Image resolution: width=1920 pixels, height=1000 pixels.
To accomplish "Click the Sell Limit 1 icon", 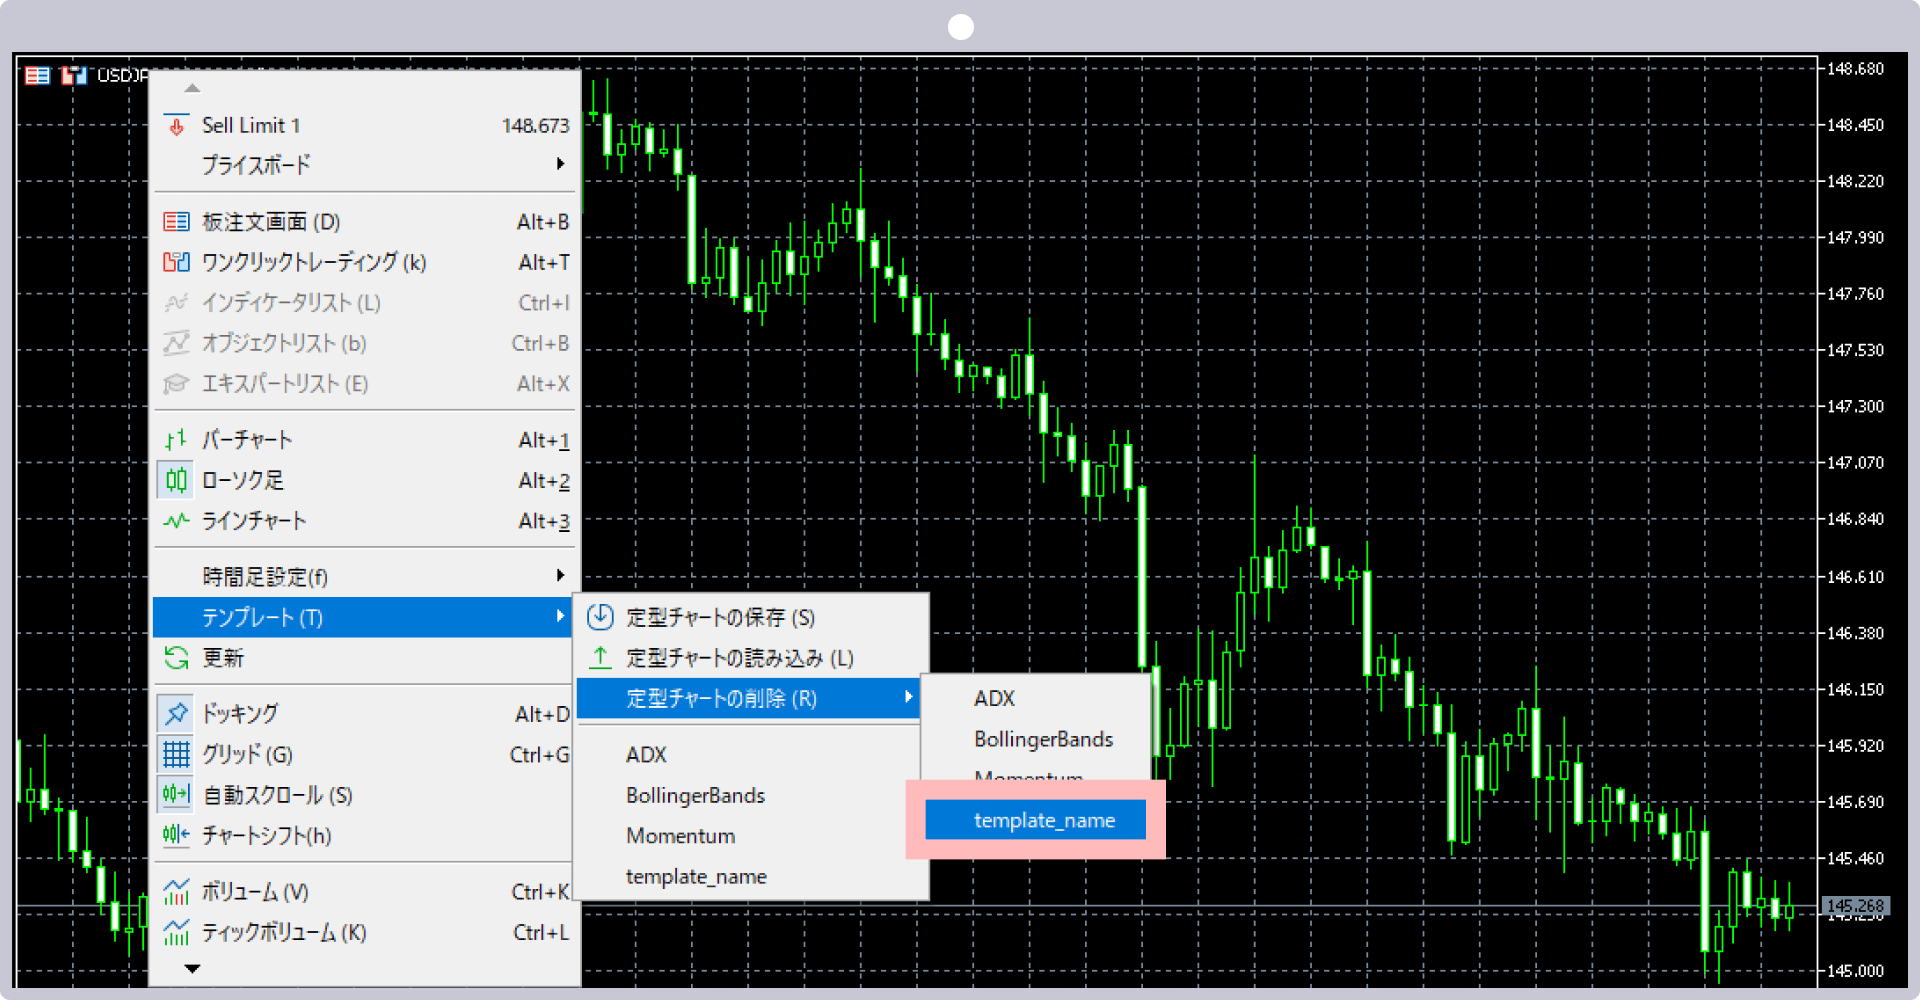I will [x=176, y=126].
